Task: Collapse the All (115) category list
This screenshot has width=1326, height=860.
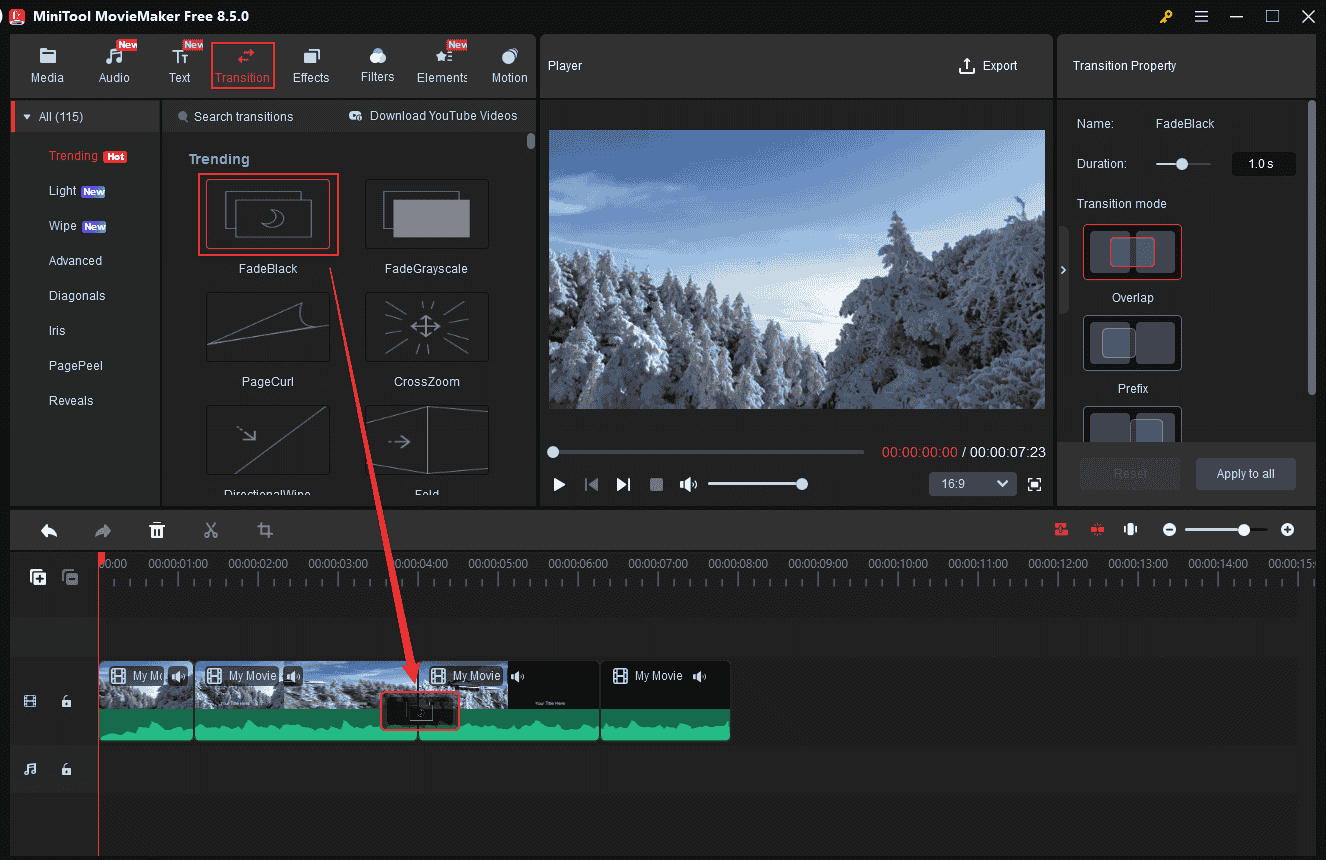Action: click(x=26, y=115)
